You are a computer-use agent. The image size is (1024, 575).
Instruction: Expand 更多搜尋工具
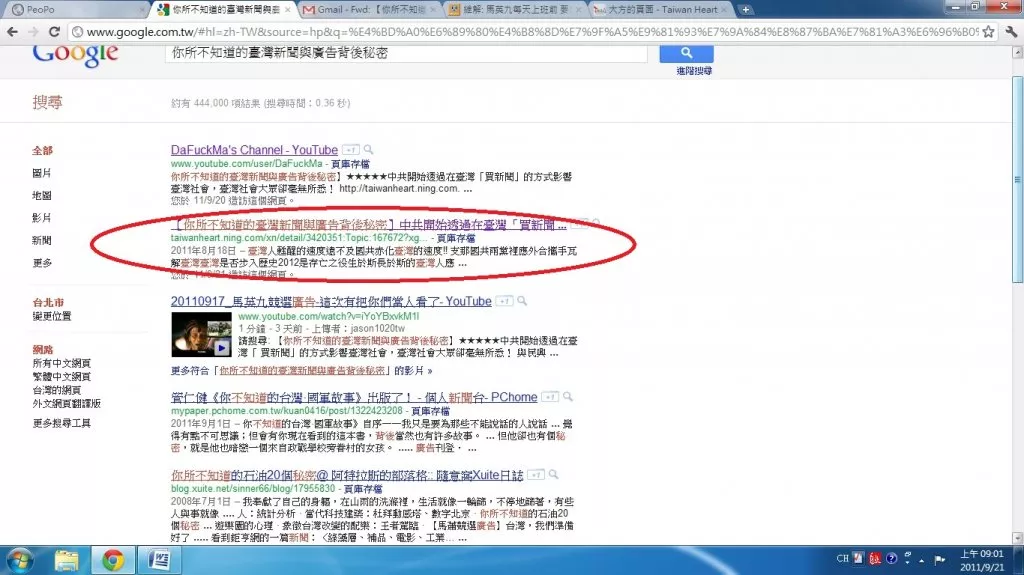click(61, 423)
